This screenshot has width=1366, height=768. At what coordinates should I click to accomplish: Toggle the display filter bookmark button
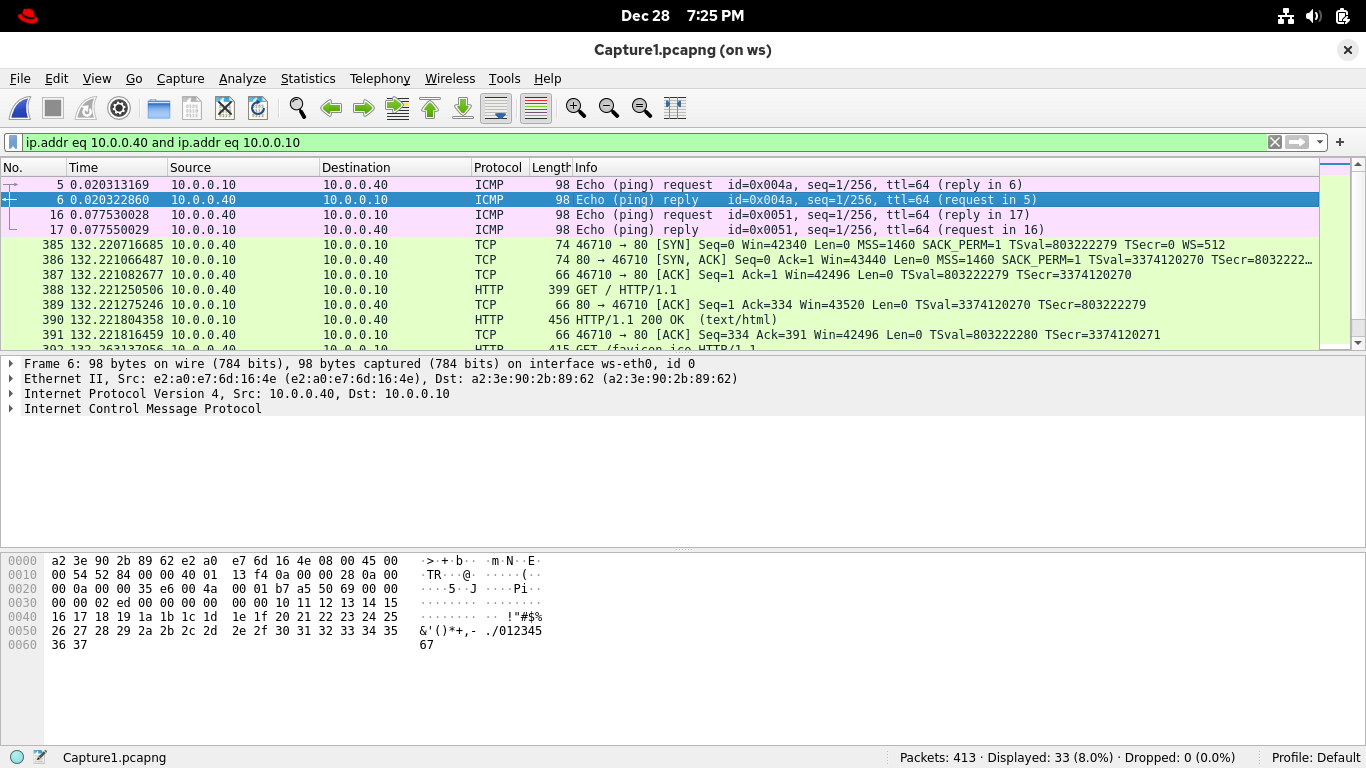point(13,142)
